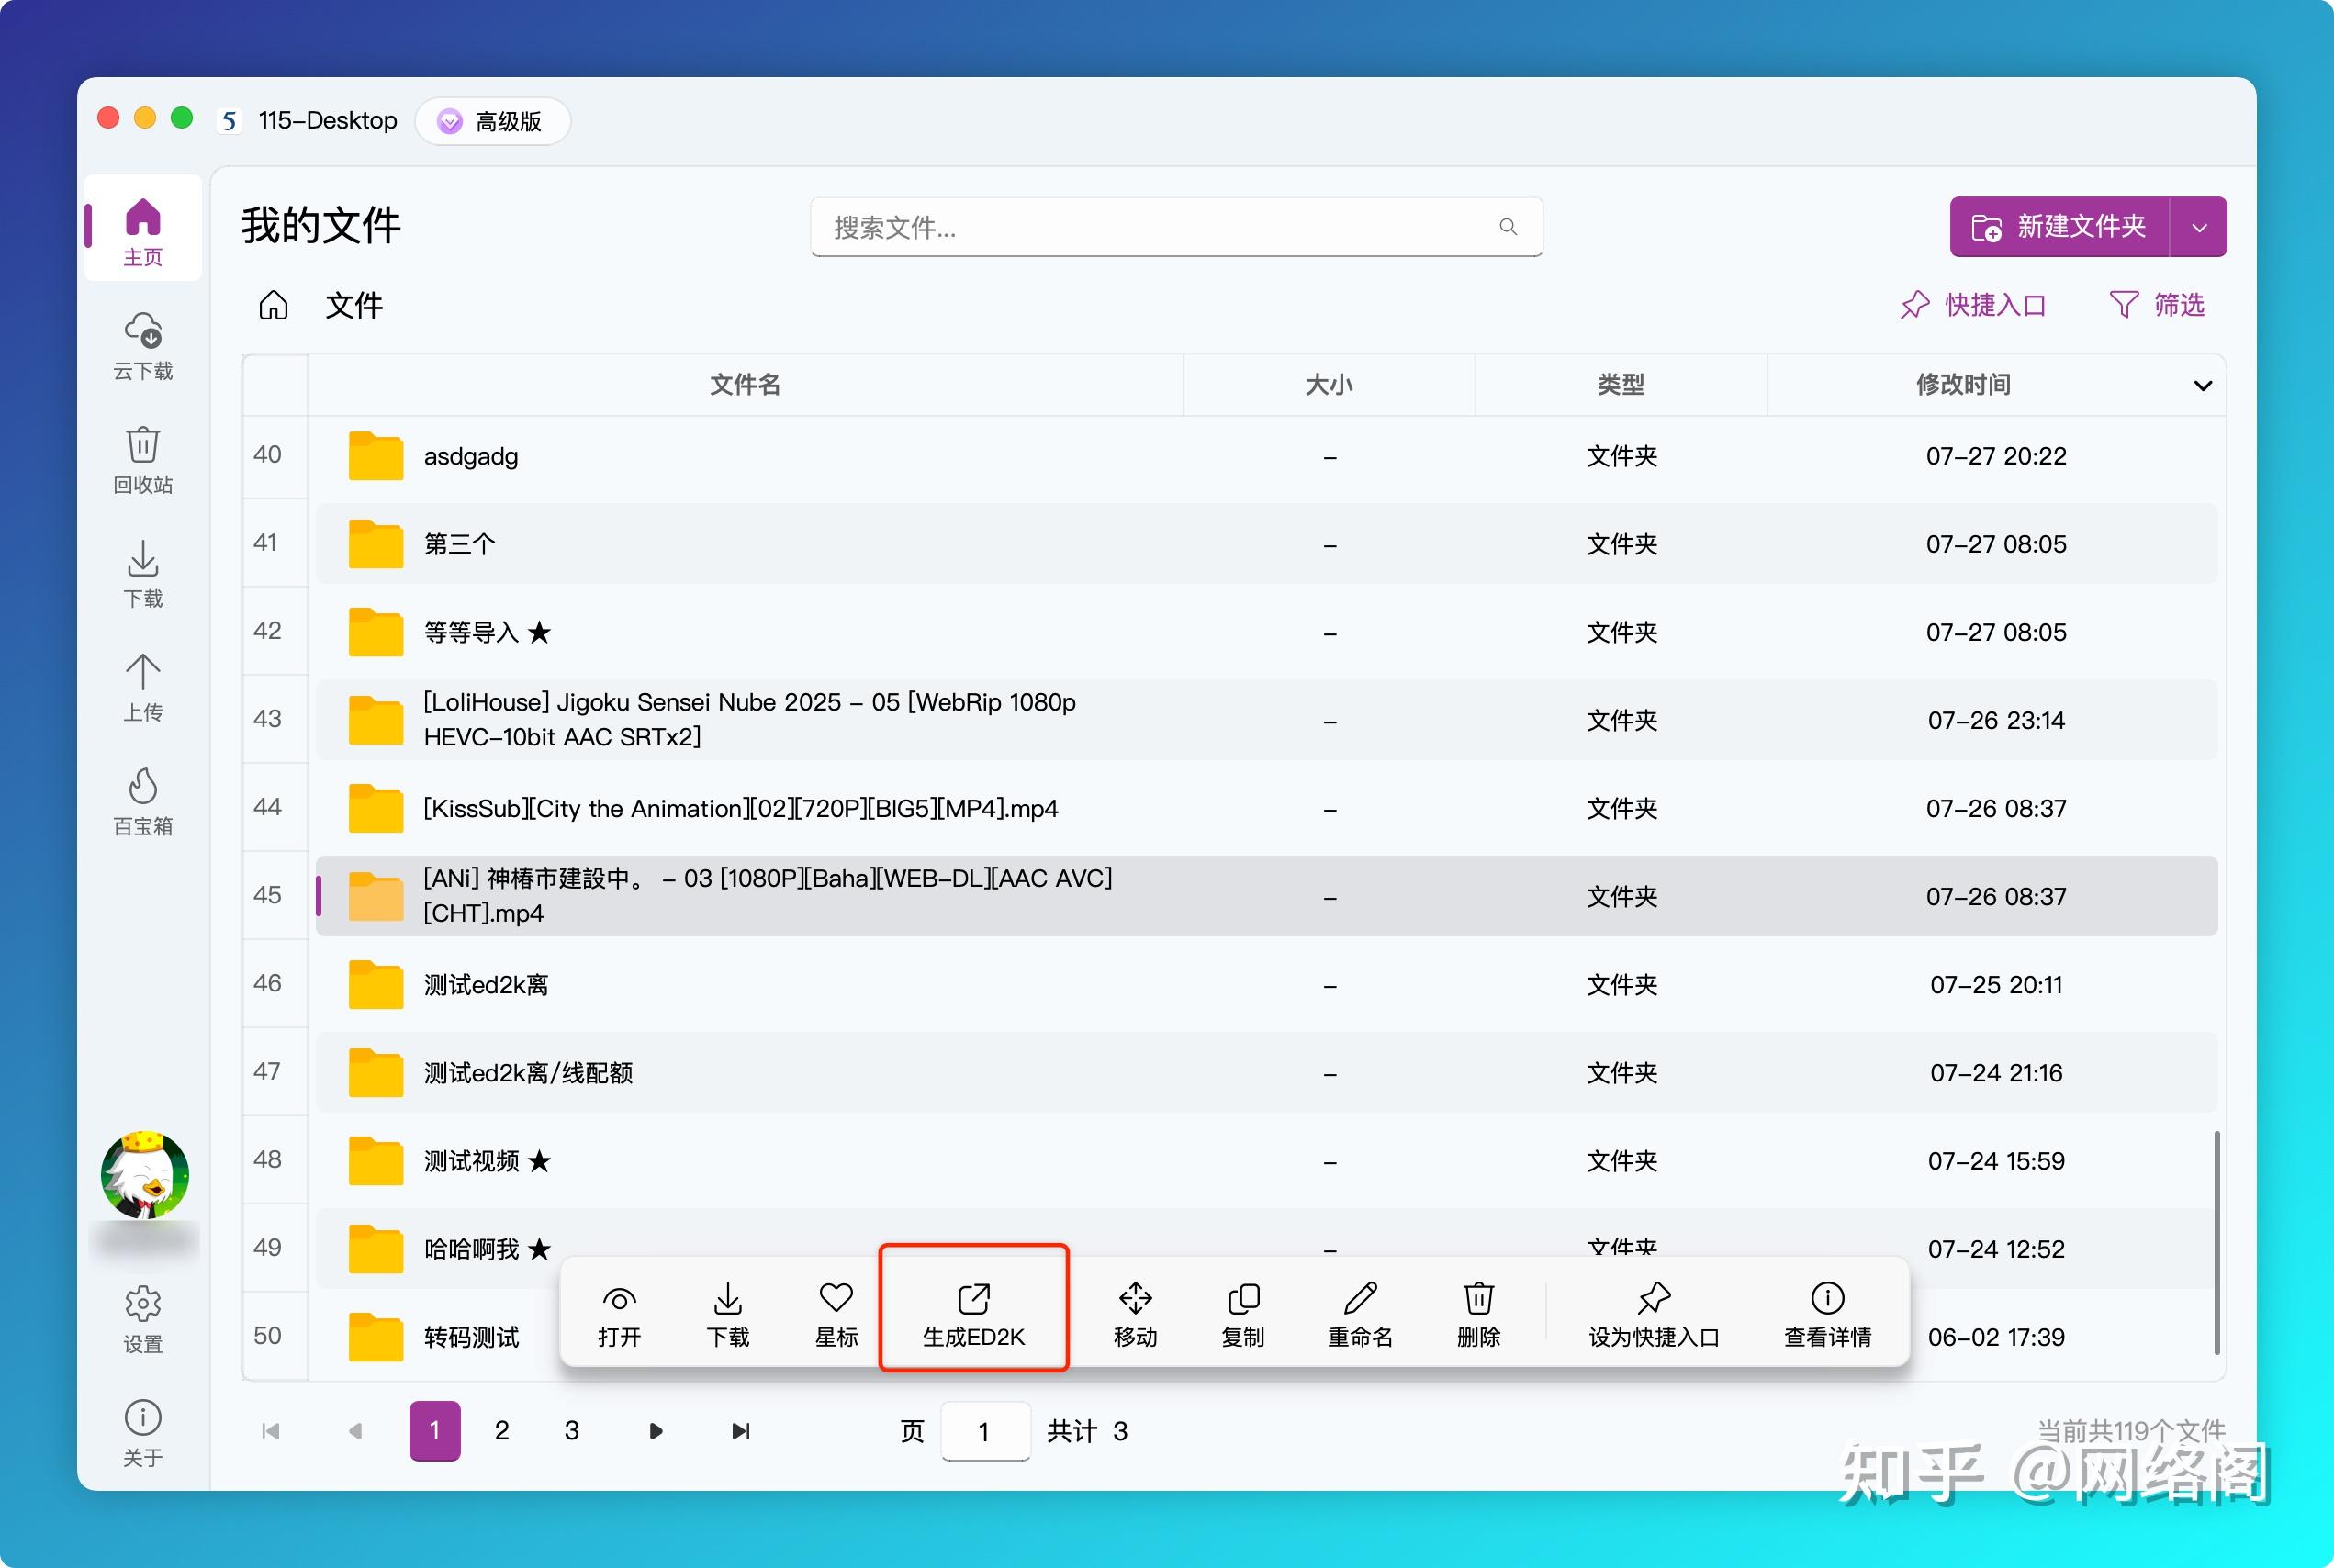
Task: Open 上传 uploads in sidebar
Action: [x=143, y=688]
